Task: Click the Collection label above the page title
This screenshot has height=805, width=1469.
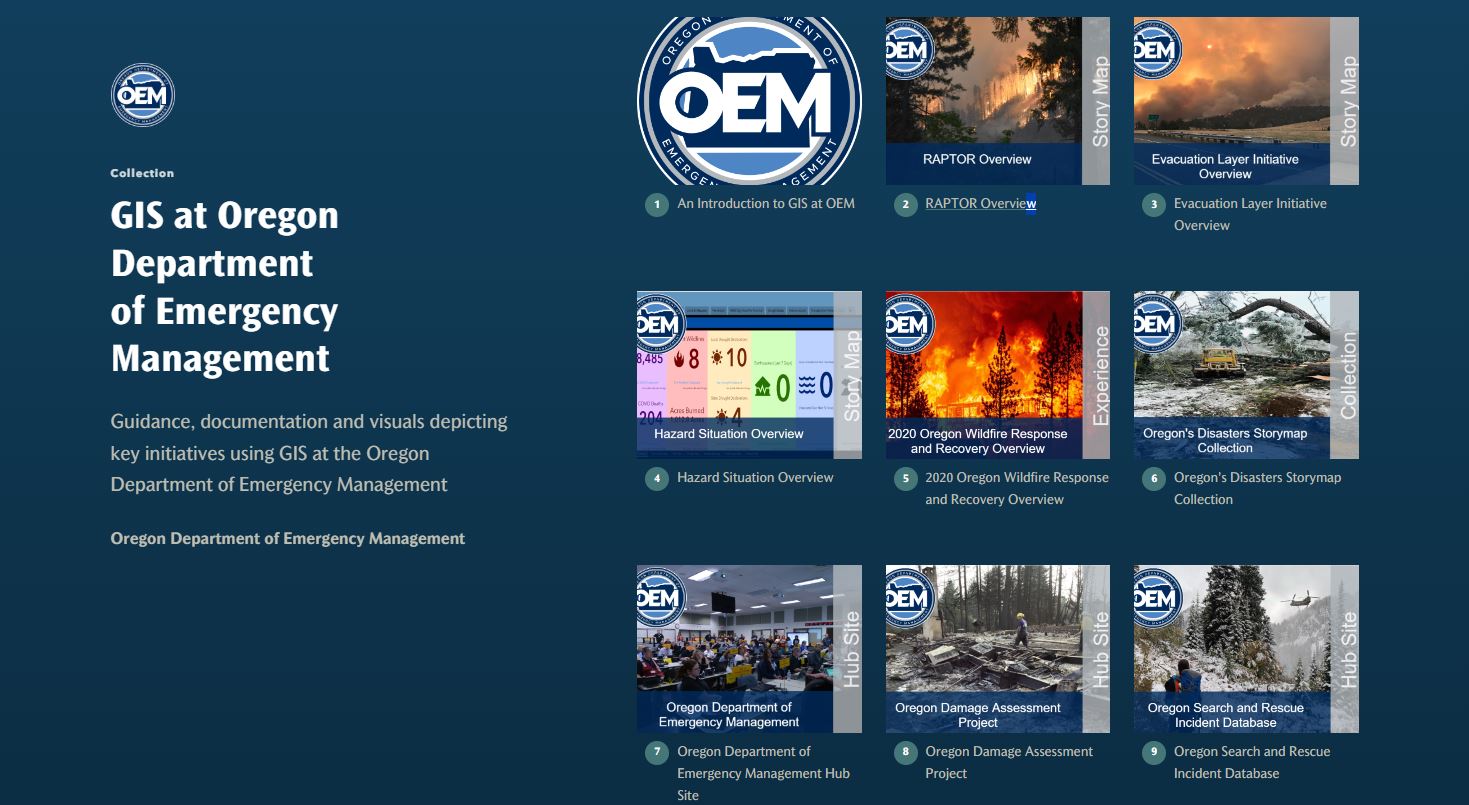Action: tap(143, 172)
